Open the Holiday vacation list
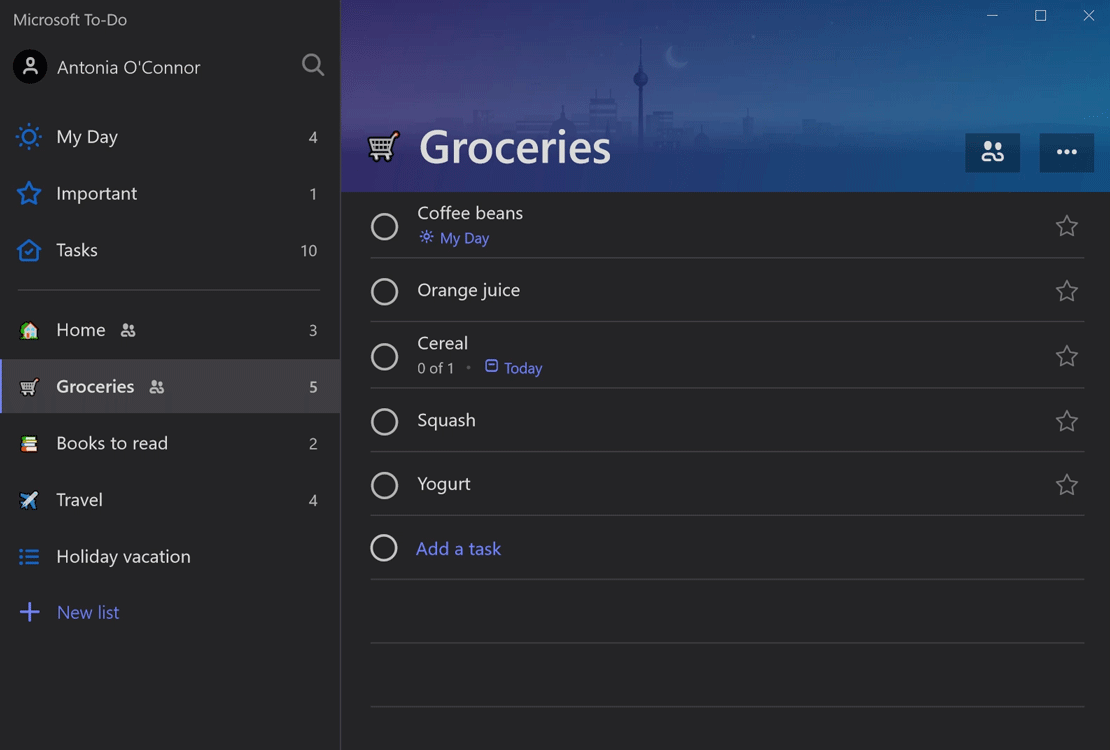 123,557
